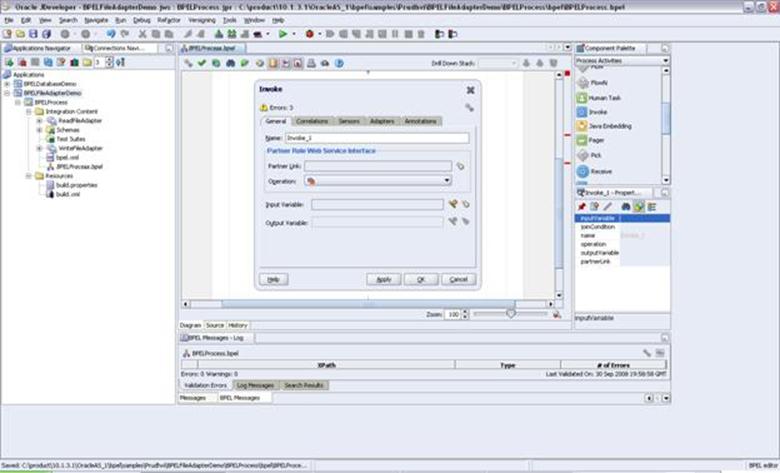
Task: Click the green Run arrow icon
Action: tap(283, 34)
